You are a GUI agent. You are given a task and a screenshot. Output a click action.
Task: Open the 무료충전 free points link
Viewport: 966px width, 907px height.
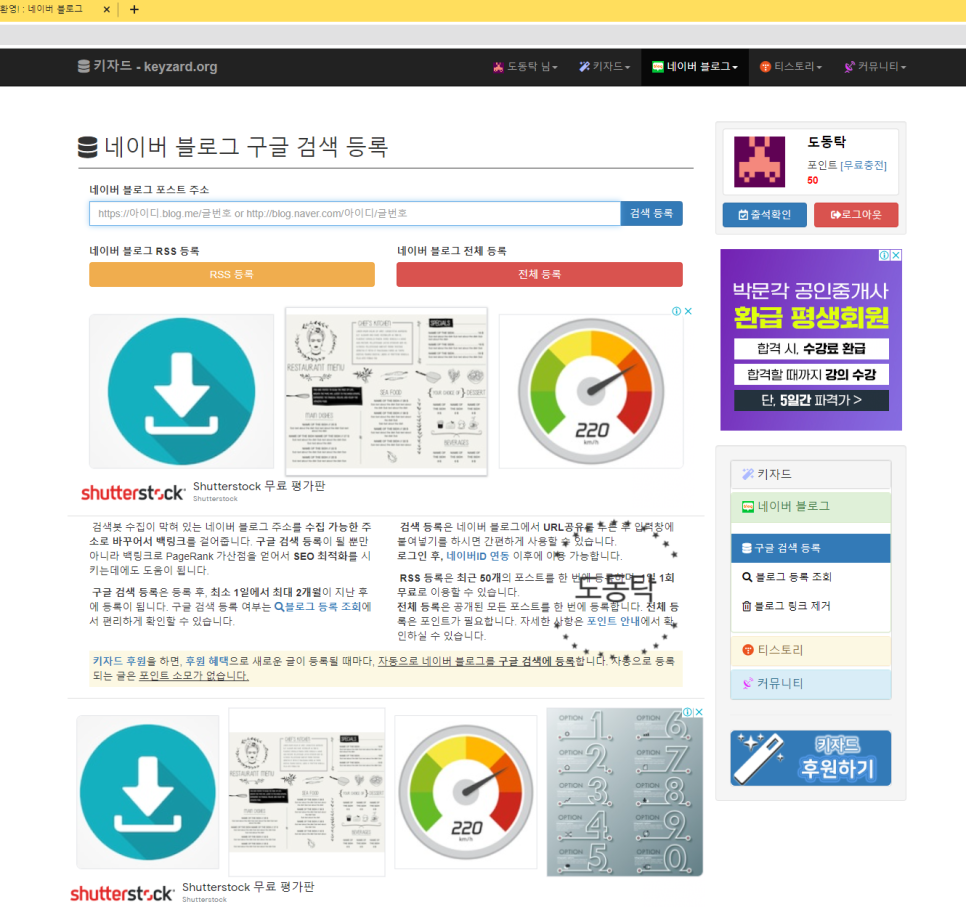tap(863, 165)
